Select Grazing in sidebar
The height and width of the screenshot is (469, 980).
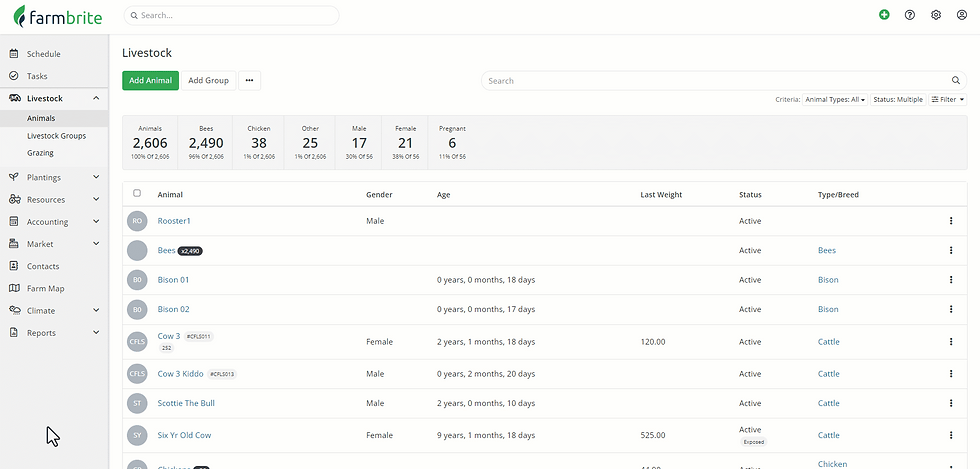click(x=40, y=153)
